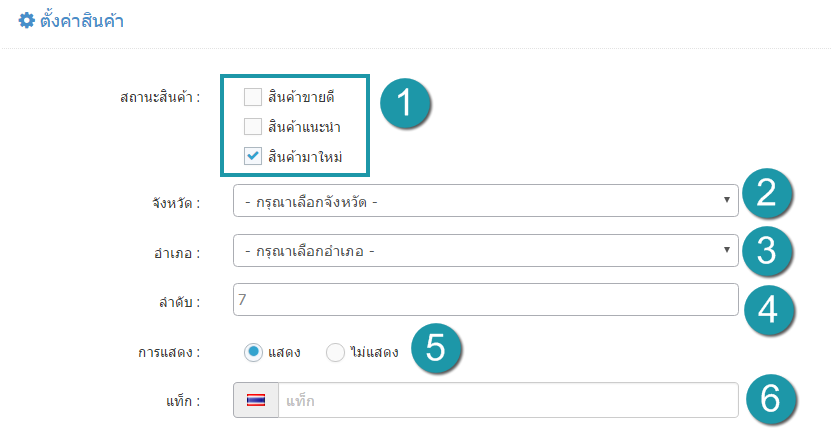832x443 pixels.
Task: Check the สินค้าขายดี checkbox
Action: [253, 97]
